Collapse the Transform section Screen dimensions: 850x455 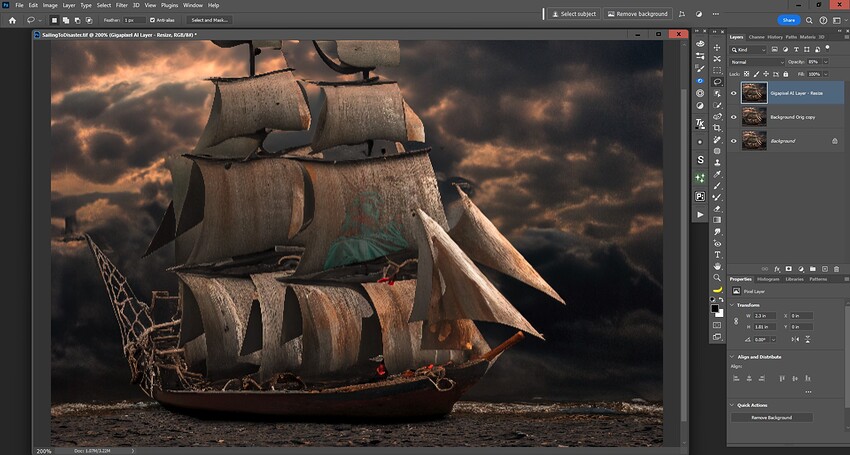[x=732, y=305]
